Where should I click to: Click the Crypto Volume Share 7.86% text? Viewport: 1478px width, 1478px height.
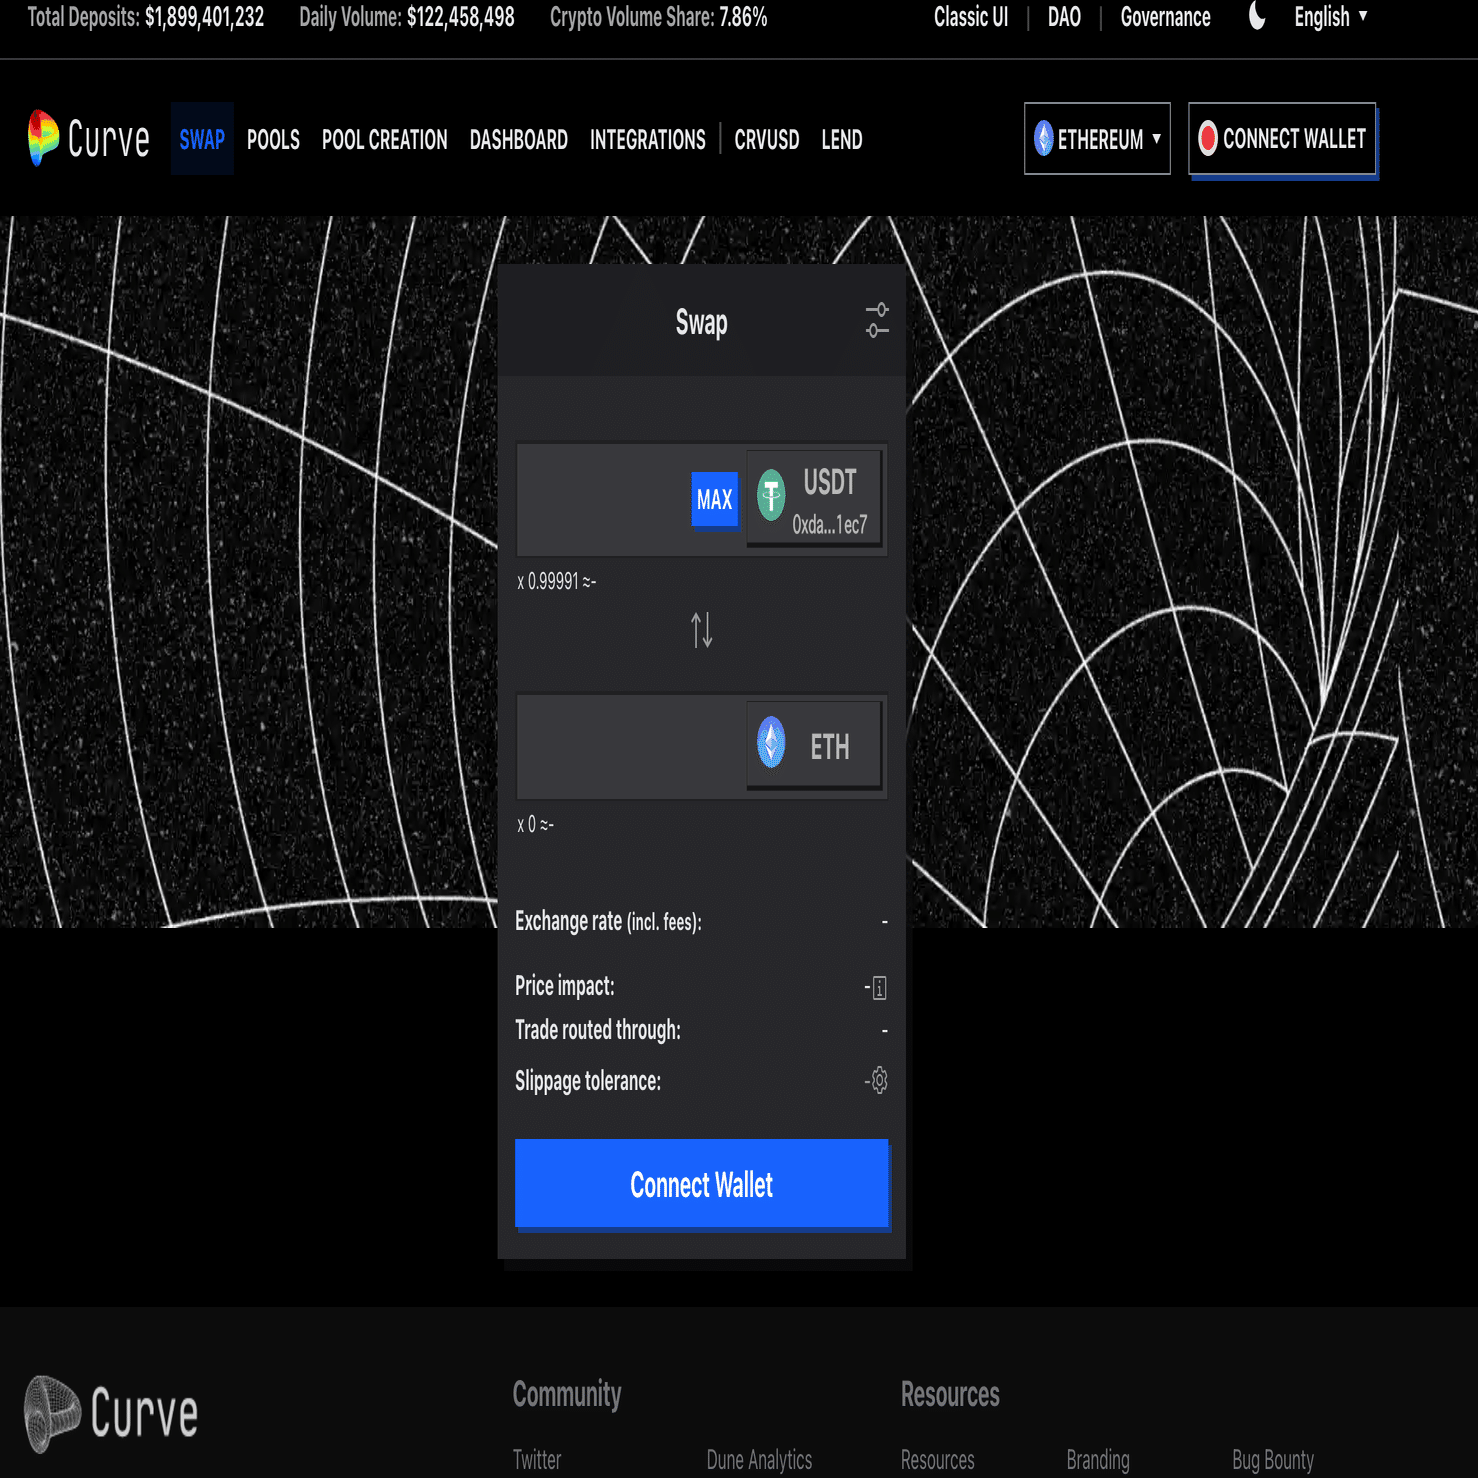coord(658,17)
